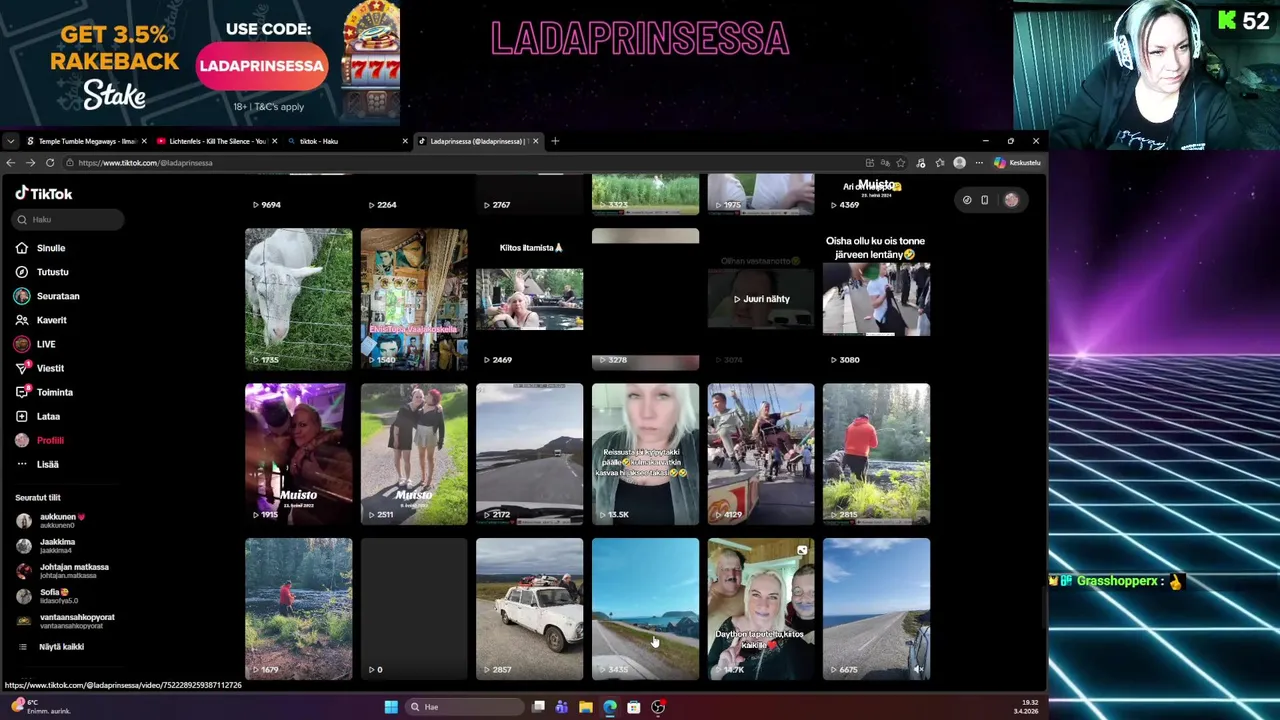Open the browser profile avatar
1280x720 pixels.
960,163
